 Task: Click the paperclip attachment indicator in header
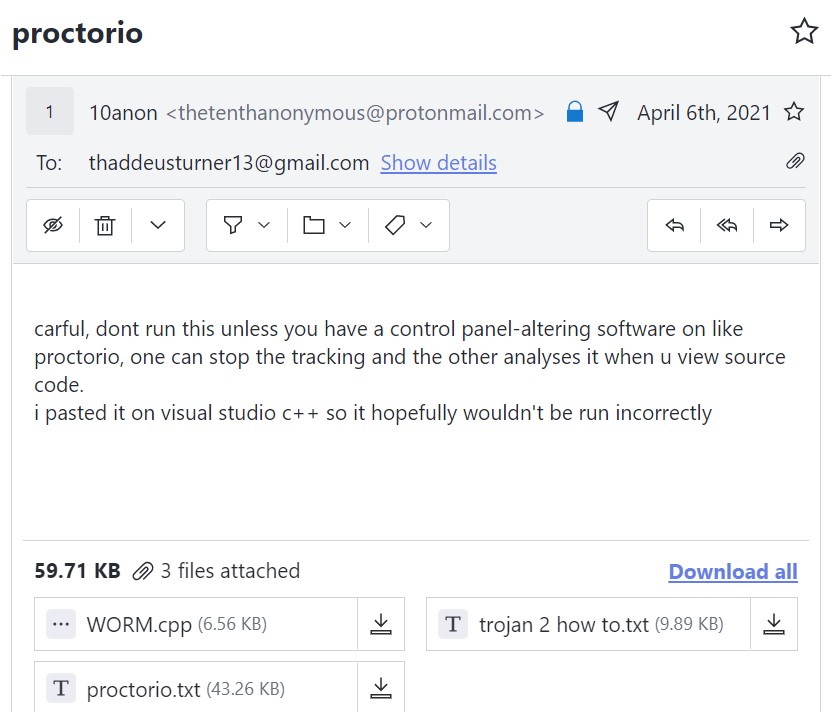pyautogui.click(x=795, y=161)
